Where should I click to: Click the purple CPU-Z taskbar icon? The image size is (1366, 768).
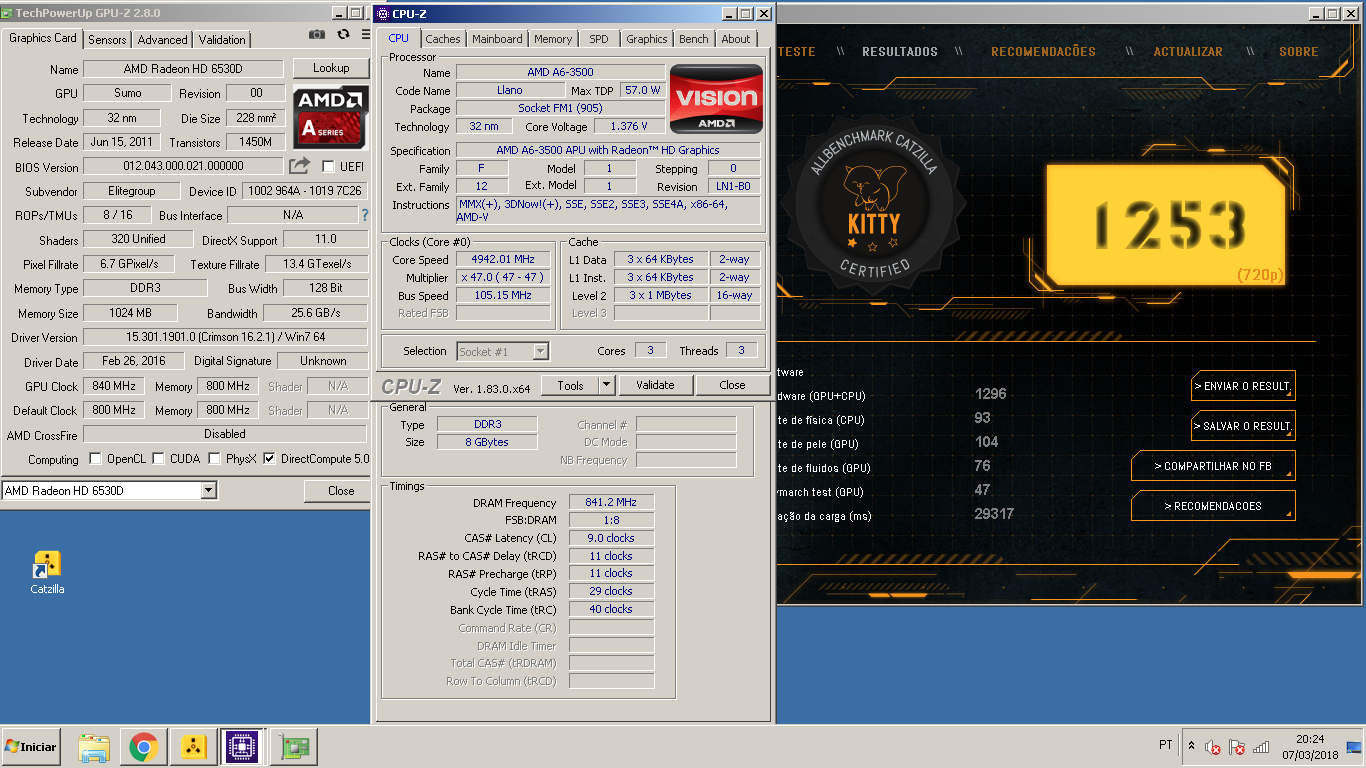(242, 747)
